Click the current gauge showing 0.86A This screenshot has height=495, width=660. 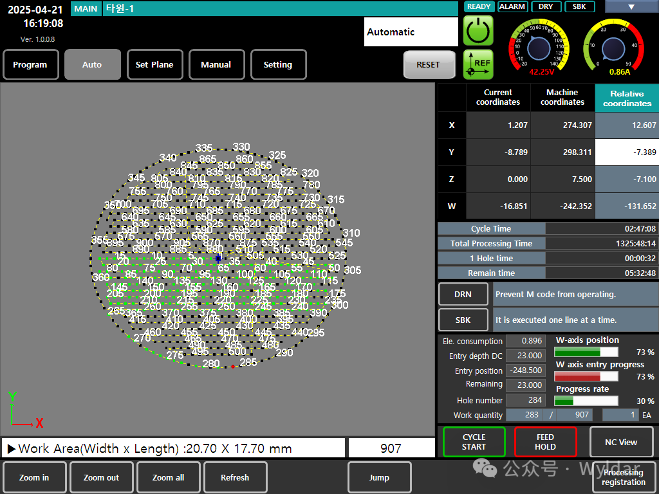614,49
